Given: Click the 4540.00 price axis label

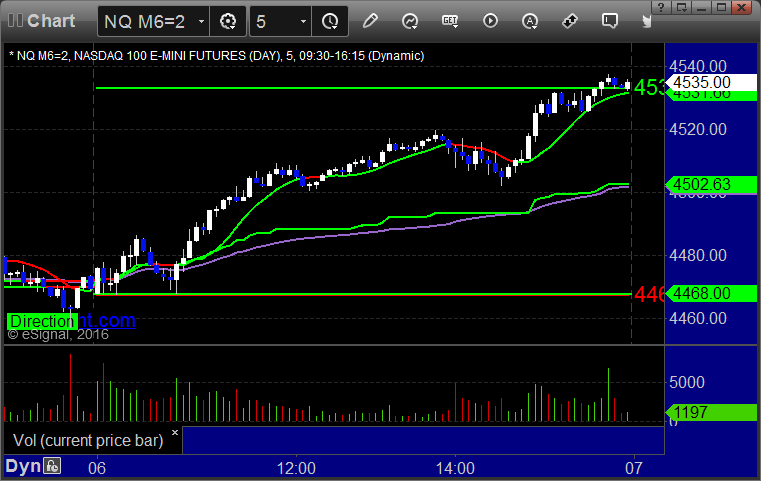Looking at the screenshot, I should 698,66.
